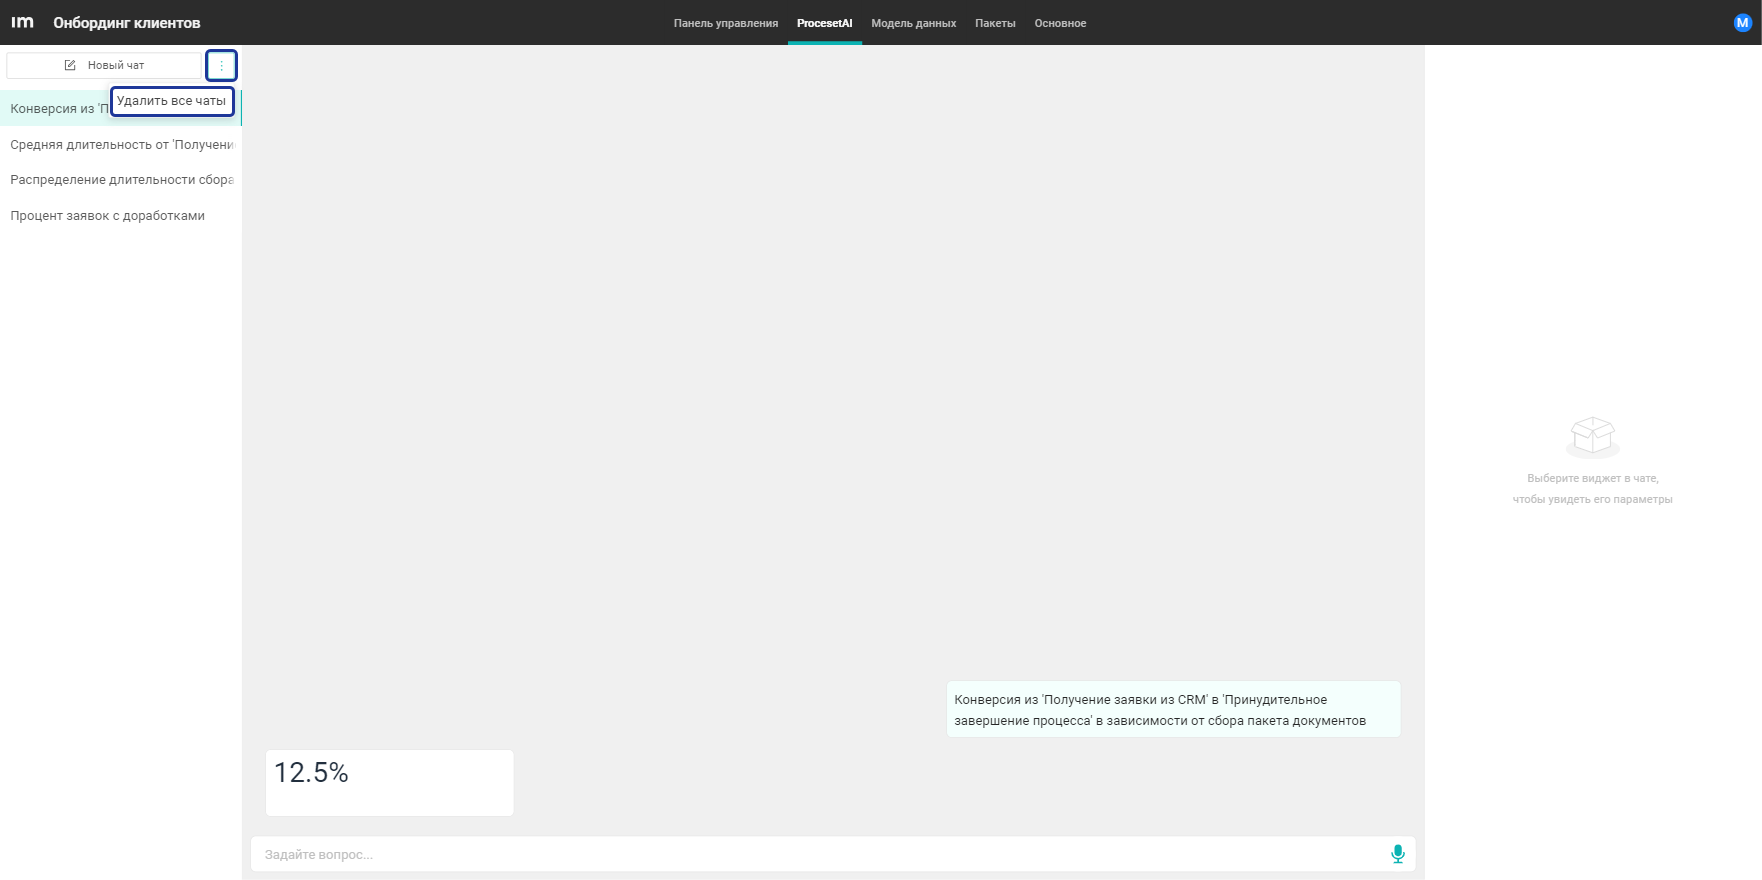Select Удалить все чаты menu entry
This screenshot has width=1762, height=880.
pos(172,101)
